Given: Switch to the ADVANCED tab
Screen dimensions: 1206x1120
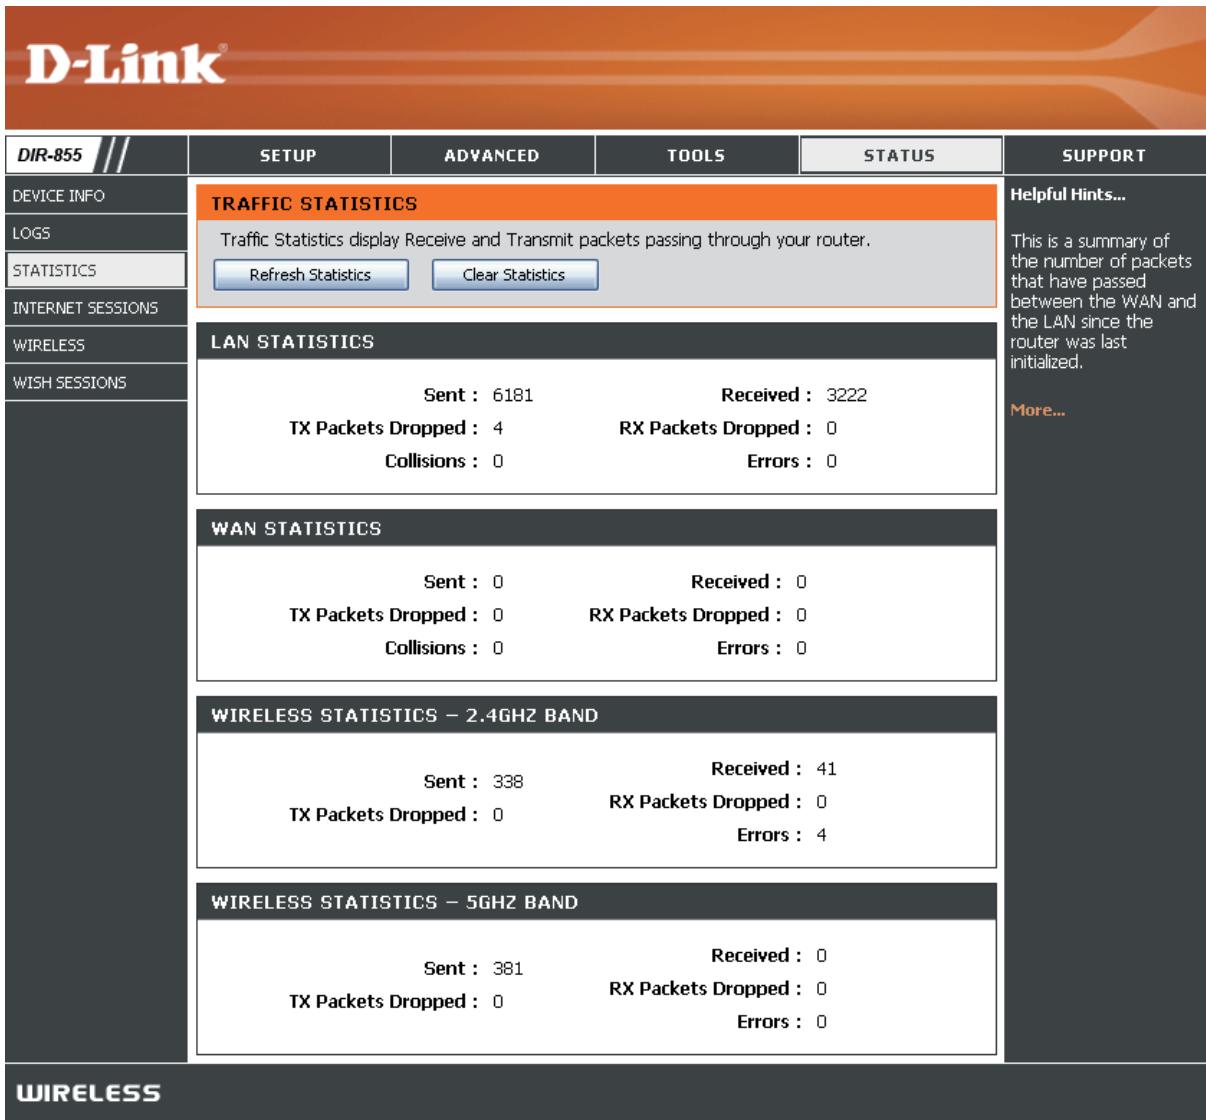Looking at the screenshot, I should [492, 155].
